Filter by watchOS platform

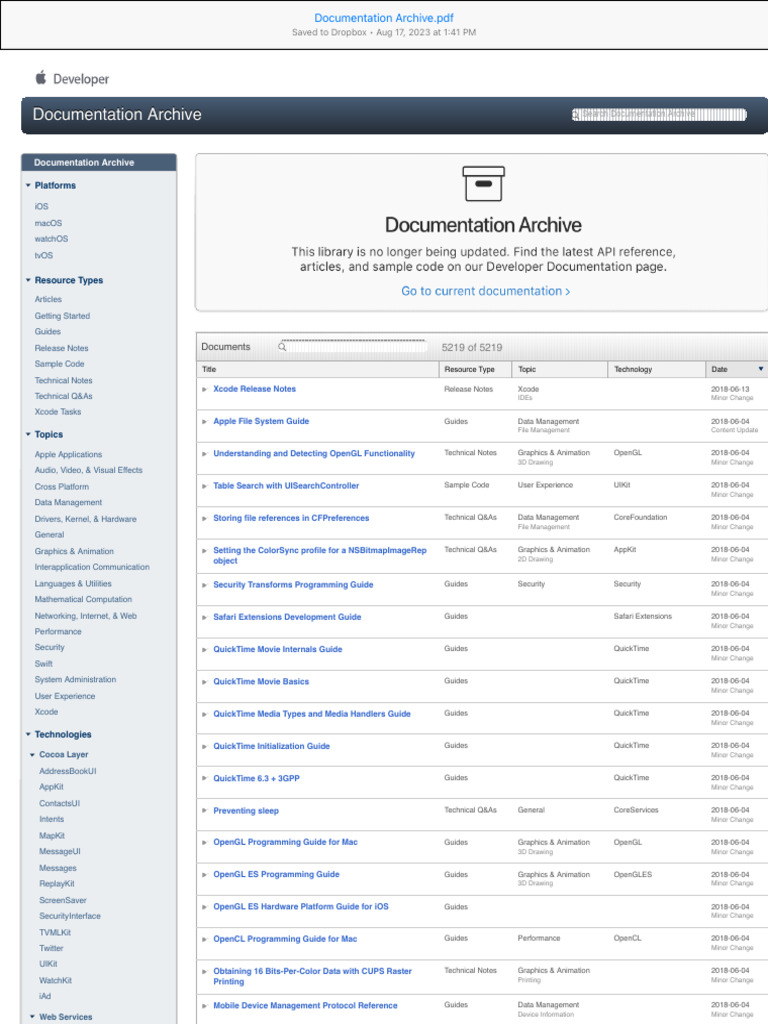51,239
